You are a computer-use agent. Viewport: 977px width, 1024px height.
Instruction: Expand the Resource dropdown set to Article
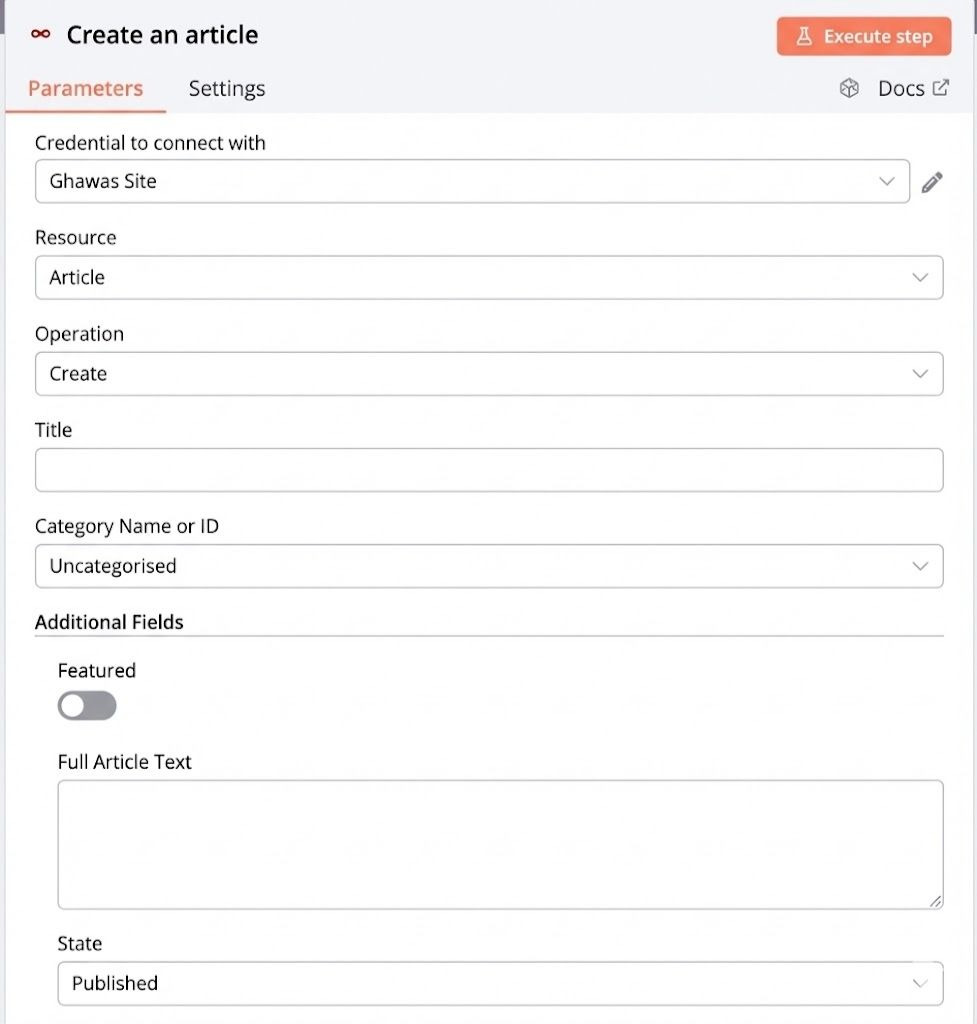[488, 277]
